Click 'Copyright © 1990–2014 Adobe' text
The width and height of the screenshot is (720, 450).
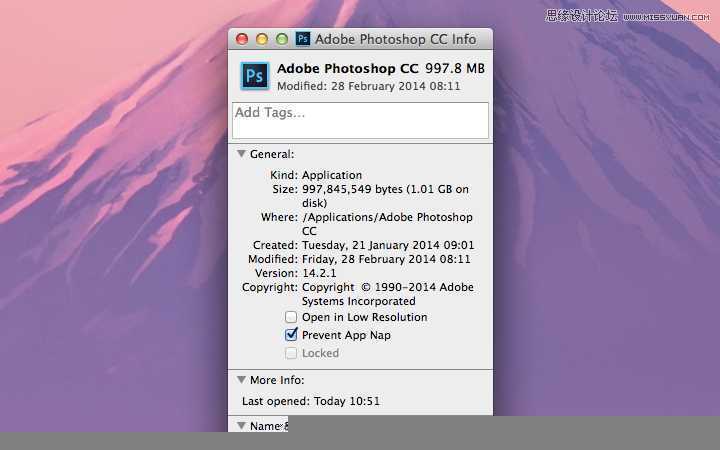388,287
